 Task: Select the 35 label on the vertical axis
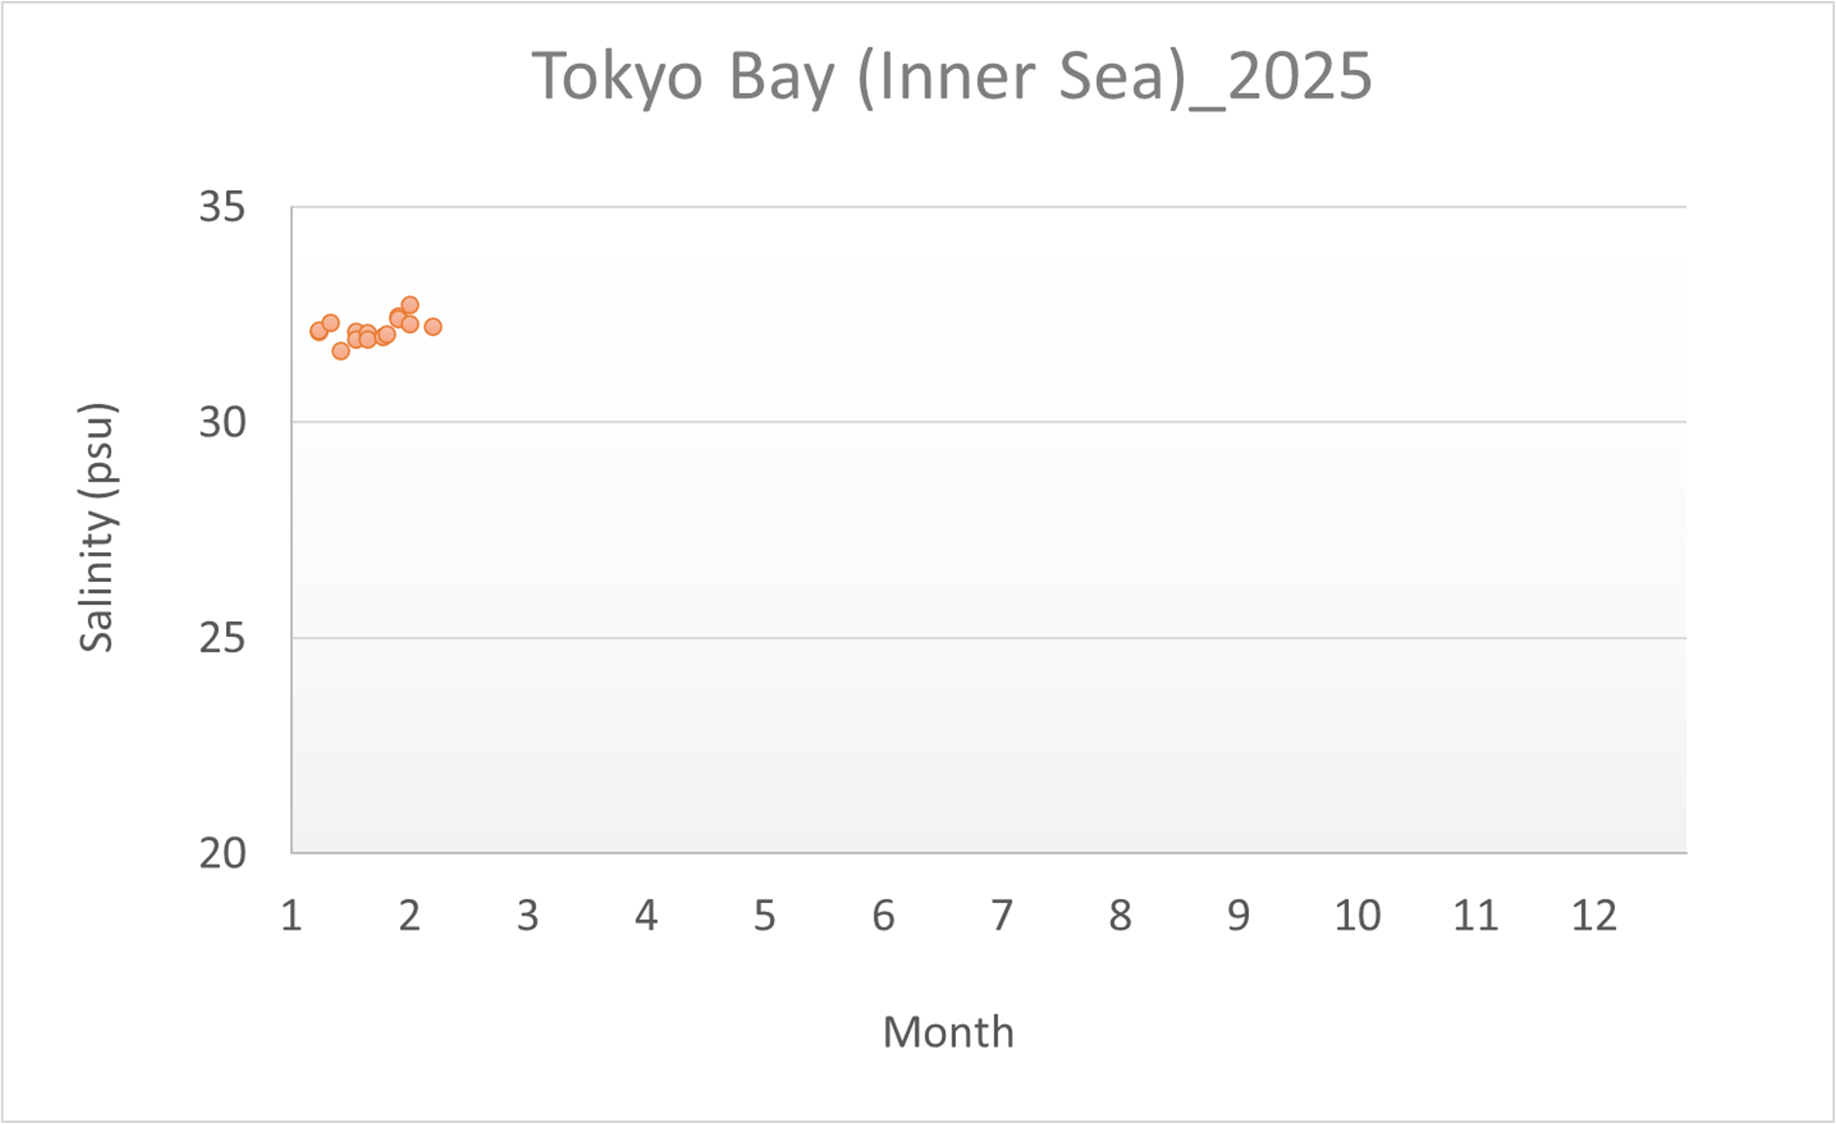point(222,207)
